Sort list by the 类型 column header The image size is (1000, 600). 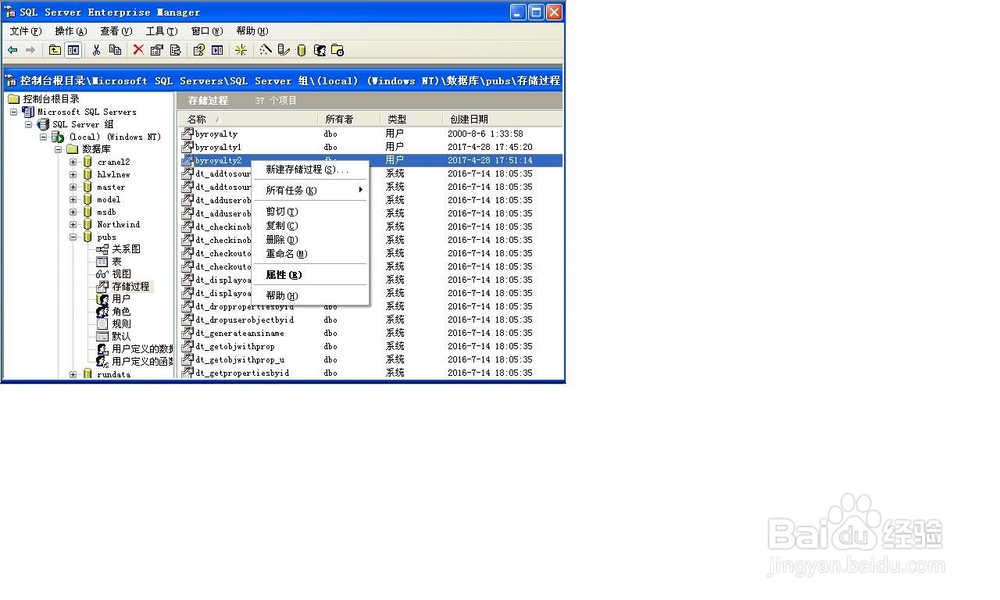point(411,119)
